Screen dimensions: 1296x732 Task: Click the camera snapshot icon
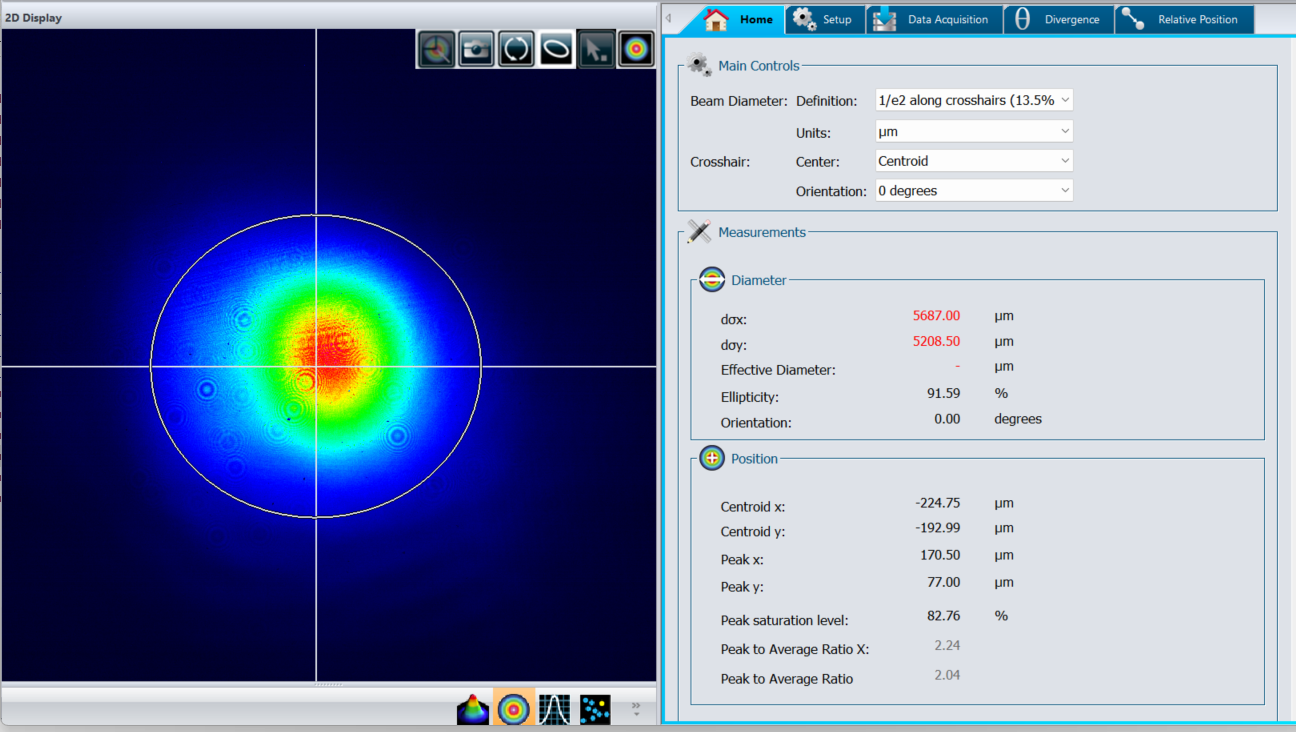476,49
